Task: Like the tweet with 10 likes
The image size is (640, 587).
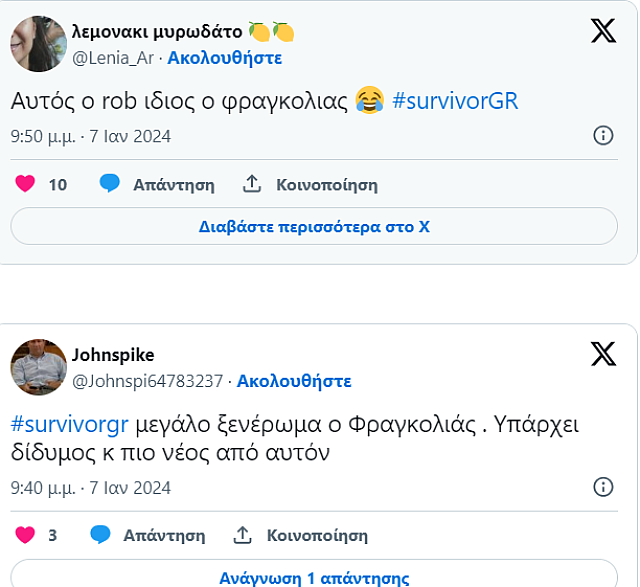Action: tap(26, 184)
